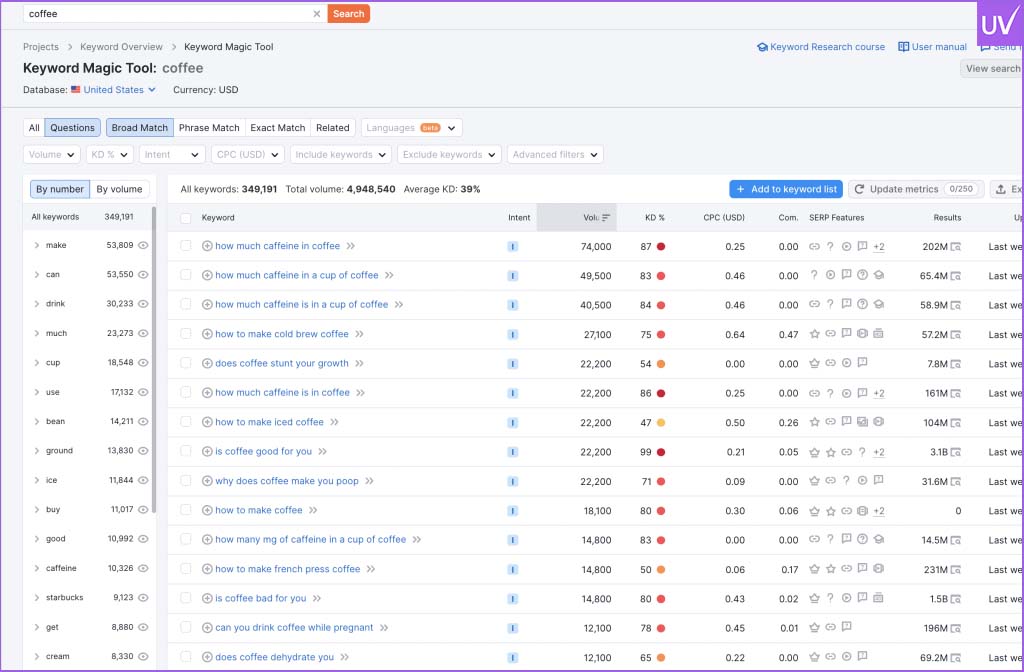Image resolution: width=1024 pixels, height=672 pixels.
Task: Toggle the eye icon for 'make' group
Action: tap(143, 245)
